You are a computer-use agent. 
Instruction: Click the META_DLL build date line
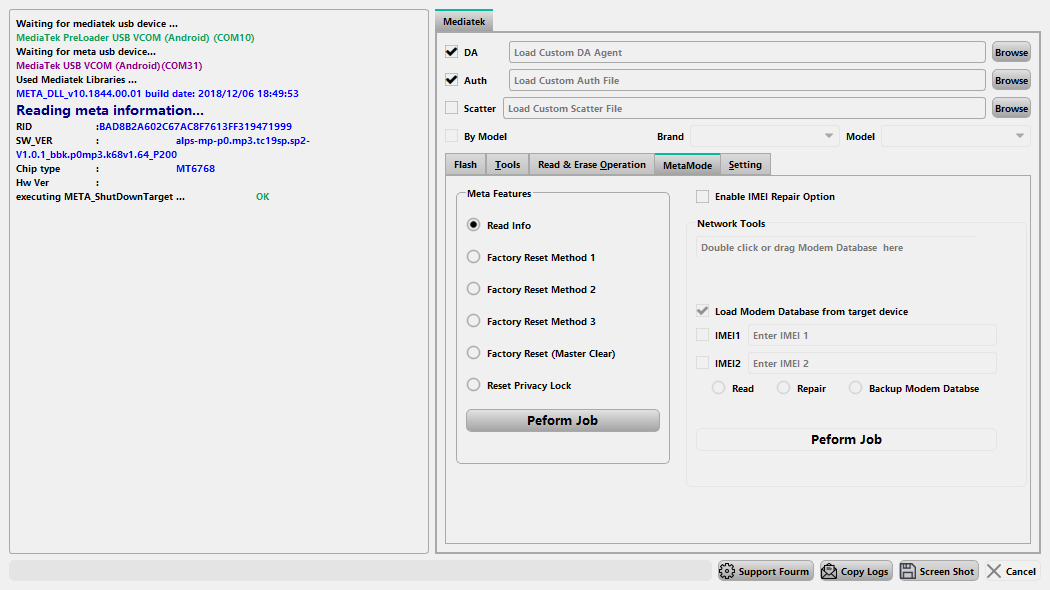coord(157,94)
